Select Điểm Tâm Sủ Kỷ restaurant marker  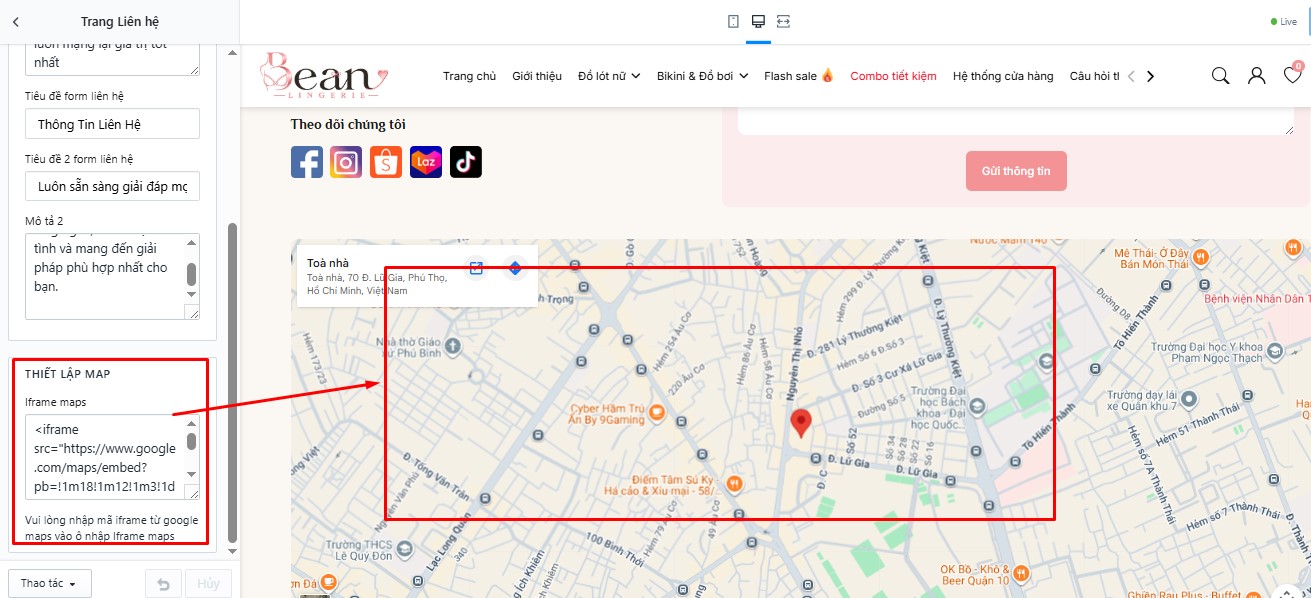point(735,483)
